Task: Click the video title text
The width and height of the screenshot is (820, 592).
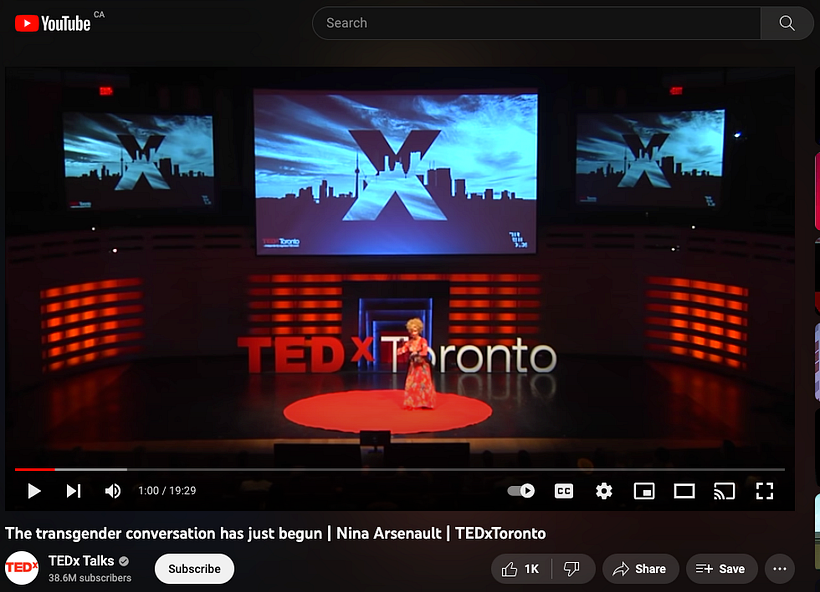Action: pos(275,533)
